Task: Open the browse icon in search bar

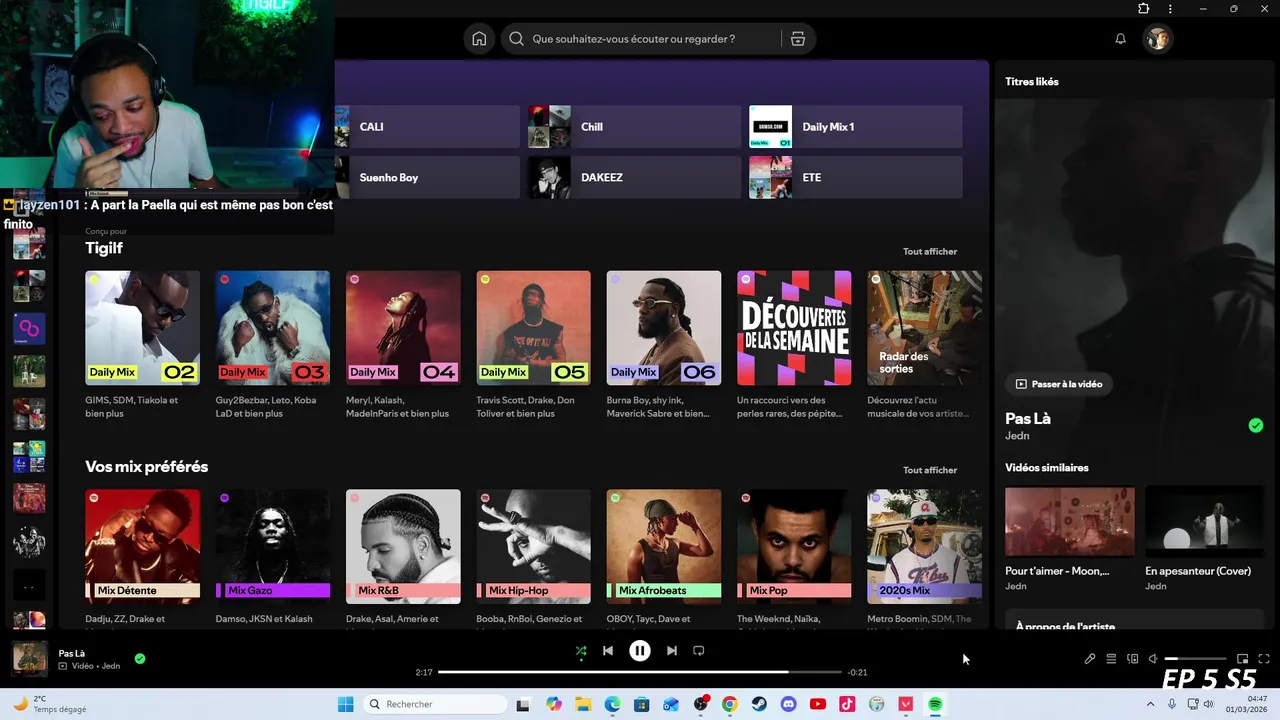Action: [x=797, y=39]
